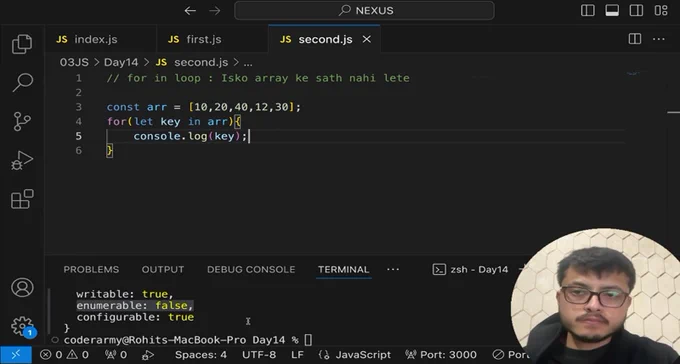Open the customize layout icon
The image size is (680, 364).
click(661, 10)
